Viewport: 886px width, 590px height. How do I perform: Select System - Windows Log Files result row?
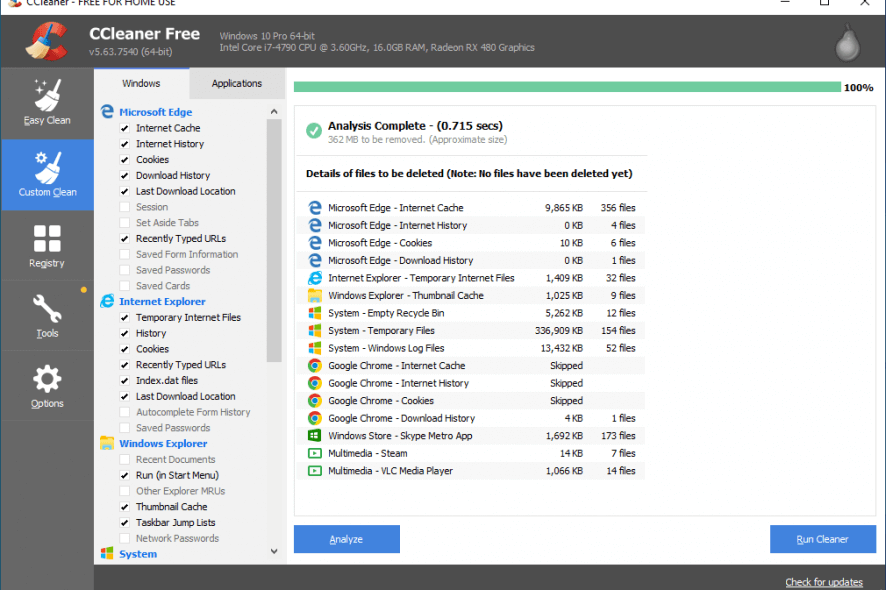point(470,348)
